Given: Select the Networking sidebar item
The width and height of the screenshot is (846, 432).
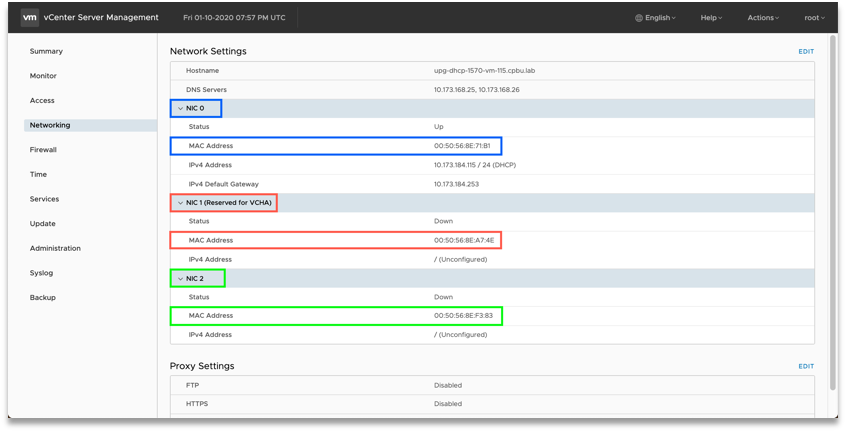Looking at the screenshot, I should (90, 125).
